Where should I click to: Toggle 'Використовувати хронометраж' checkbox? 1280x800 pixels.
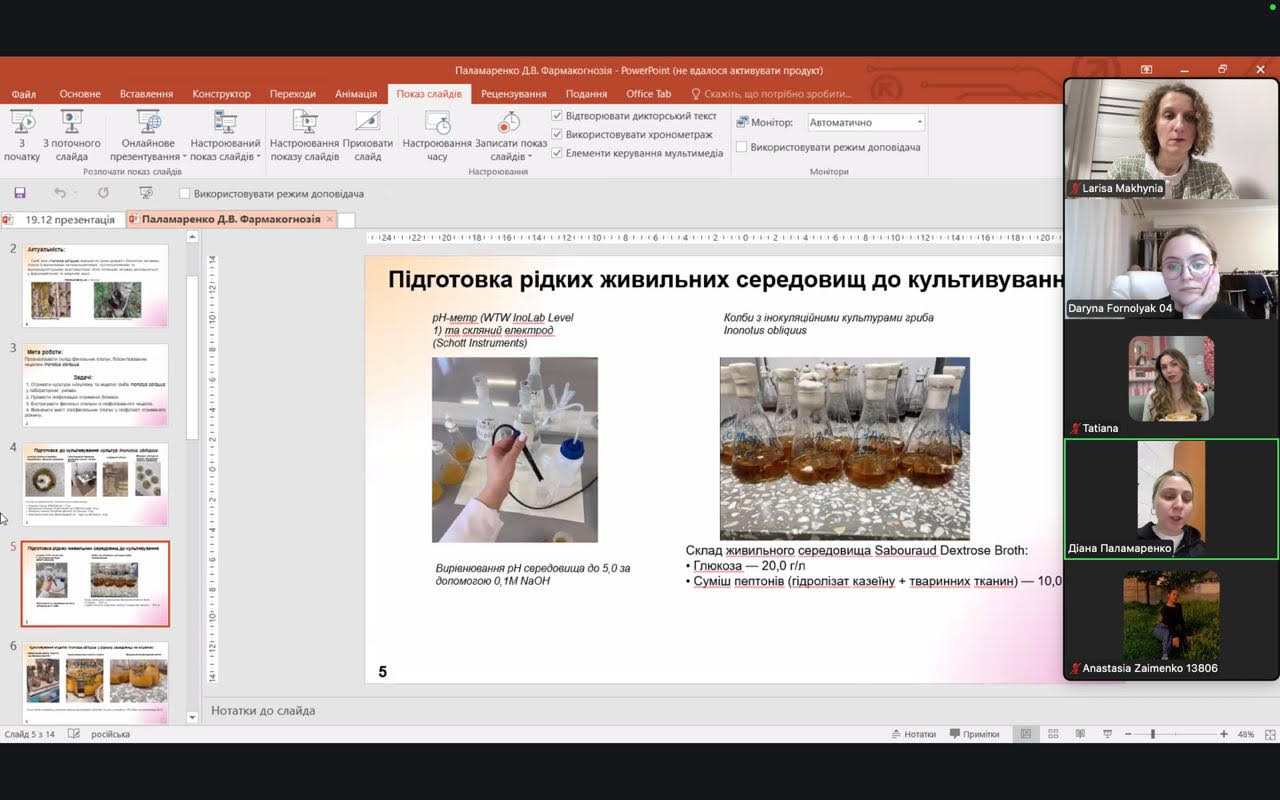[558, 135]
